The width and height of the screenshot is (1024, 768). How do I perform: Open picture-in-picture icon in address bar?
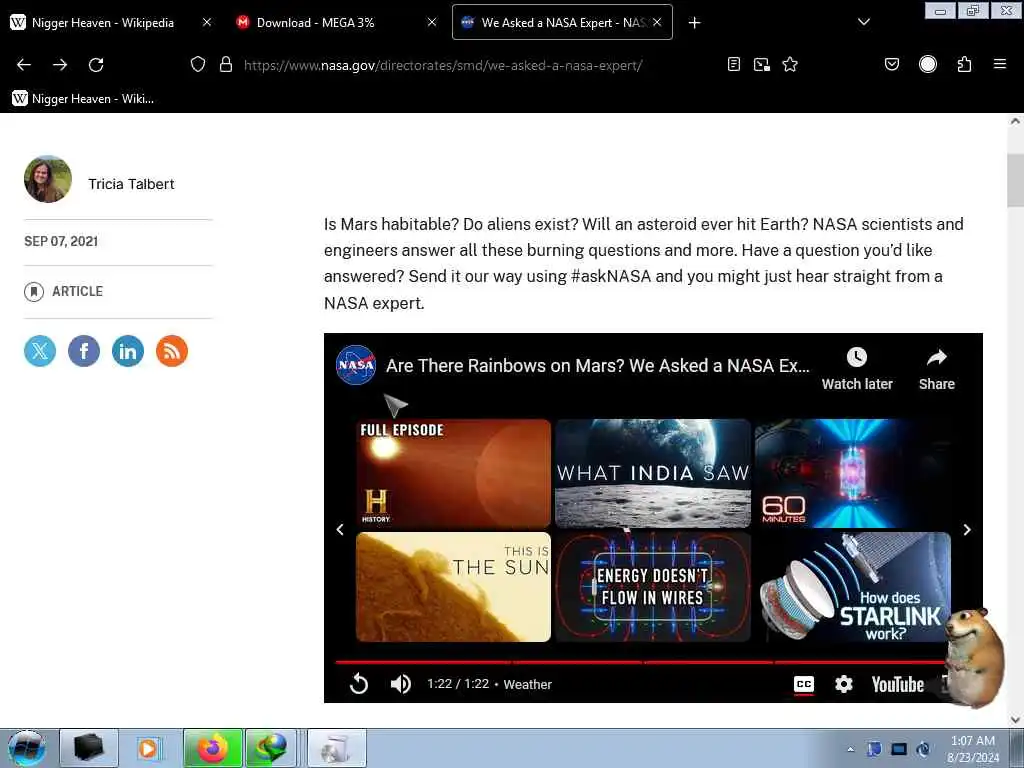click(x=761, y=65)
